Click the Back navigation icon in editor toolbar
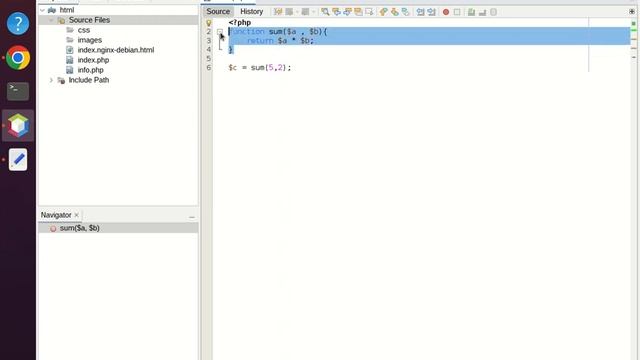The image size is (640, 360). pyautogui.click(x=289, y=12)
